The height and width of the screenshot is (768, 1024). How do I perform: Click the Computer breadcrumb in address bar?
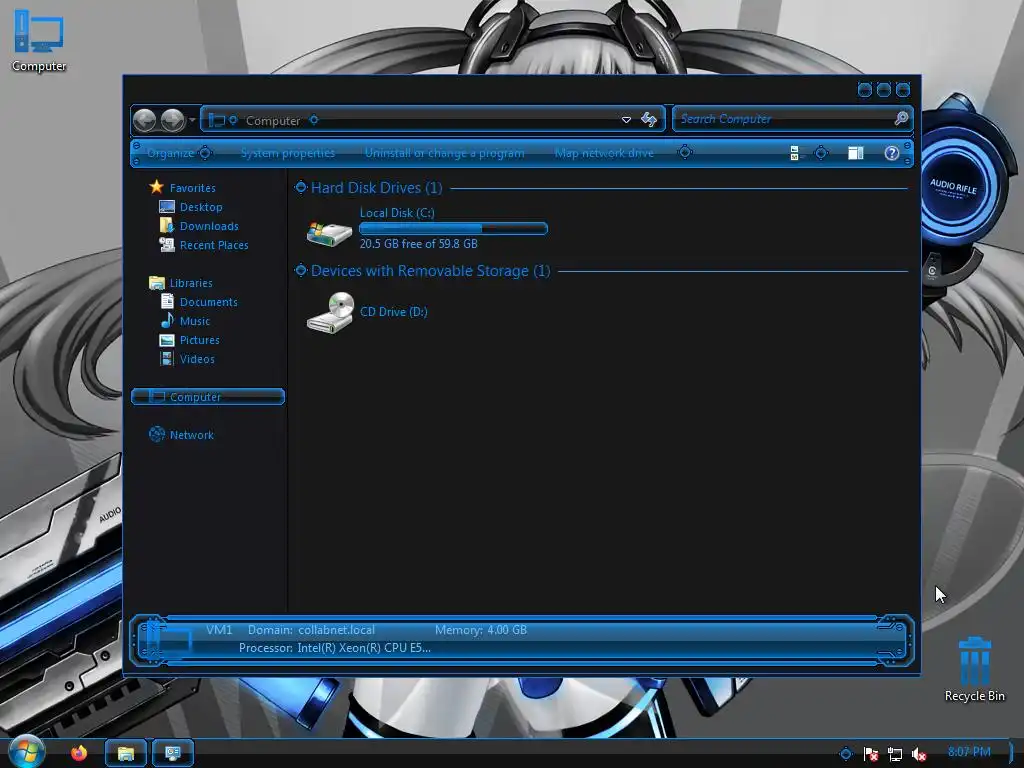point(273,120)
